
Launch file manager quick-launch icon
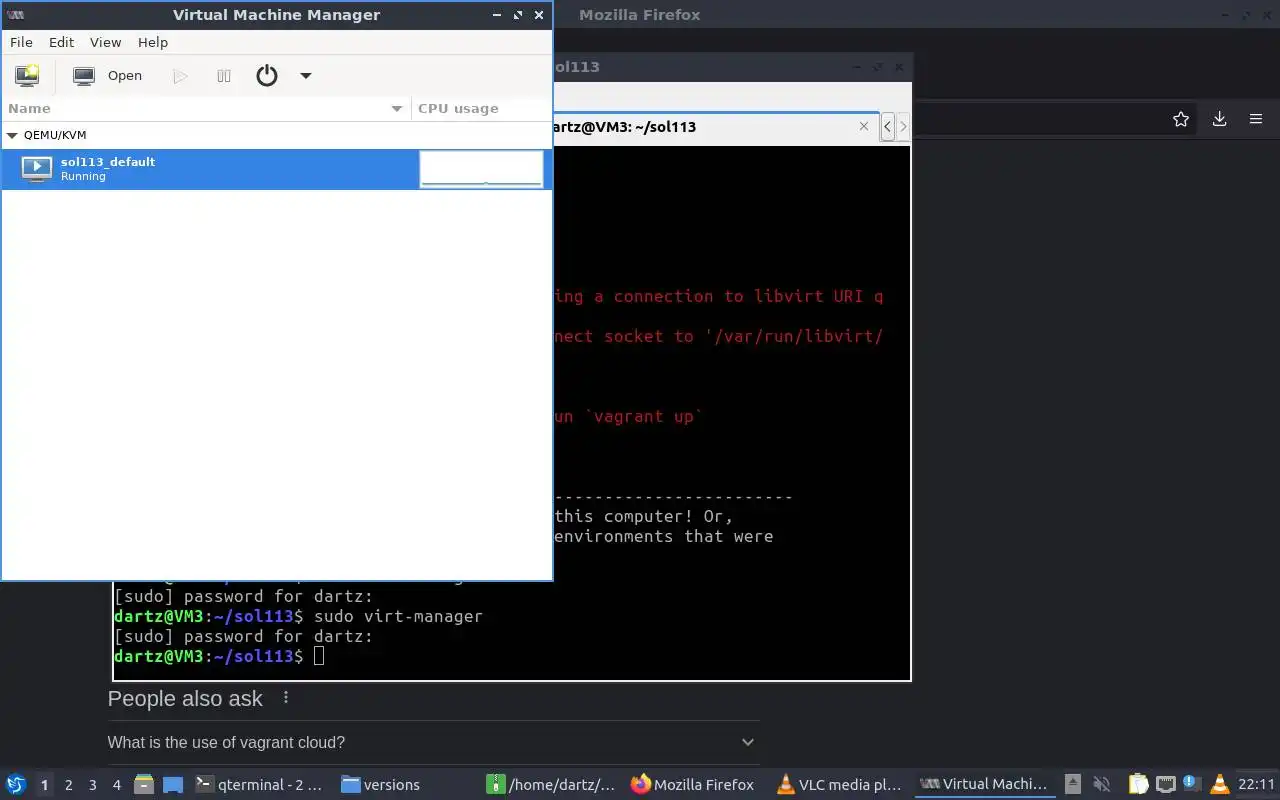(143, 785)
